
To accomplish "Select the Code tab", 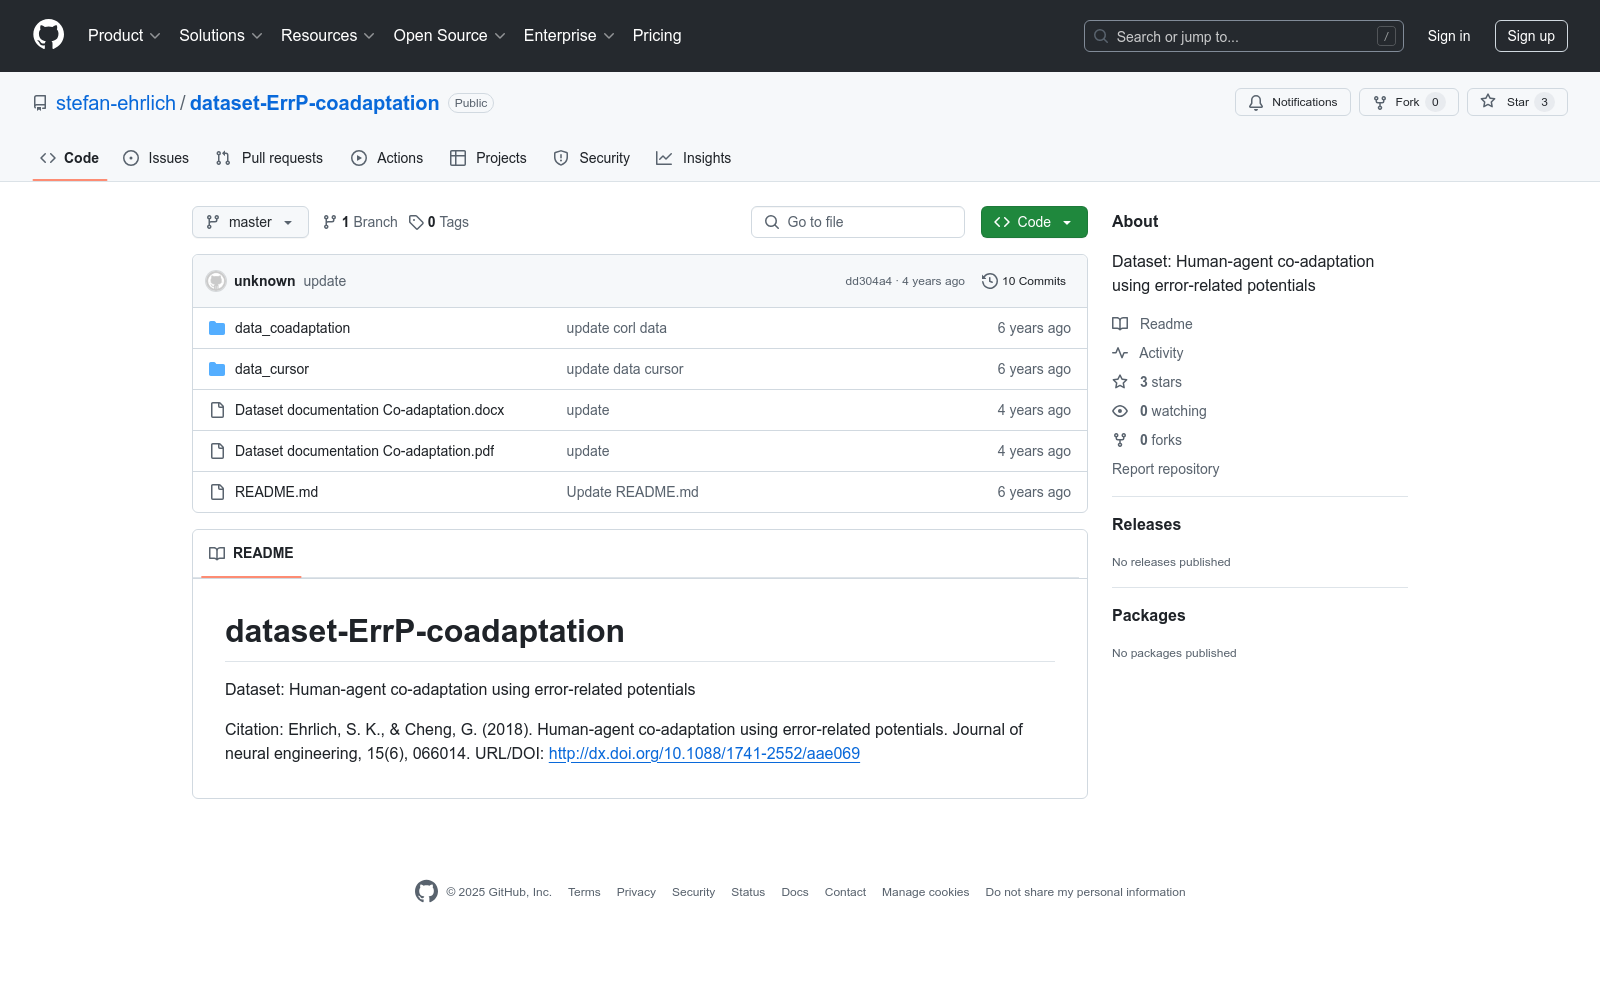I will click(x=70, y=158).
